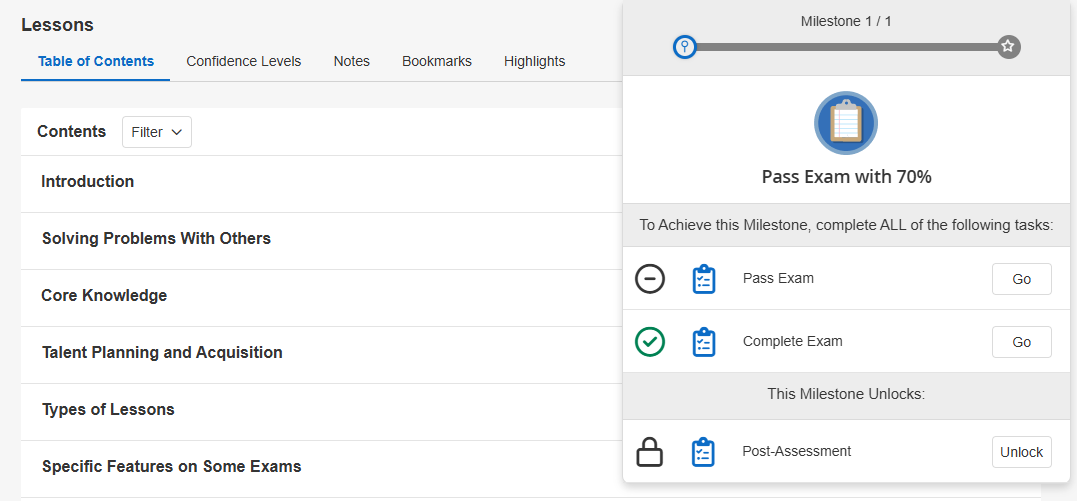Click the milestone progress bar track
The height and width of the screenshot is (501, 1077).
click(846, 47)
